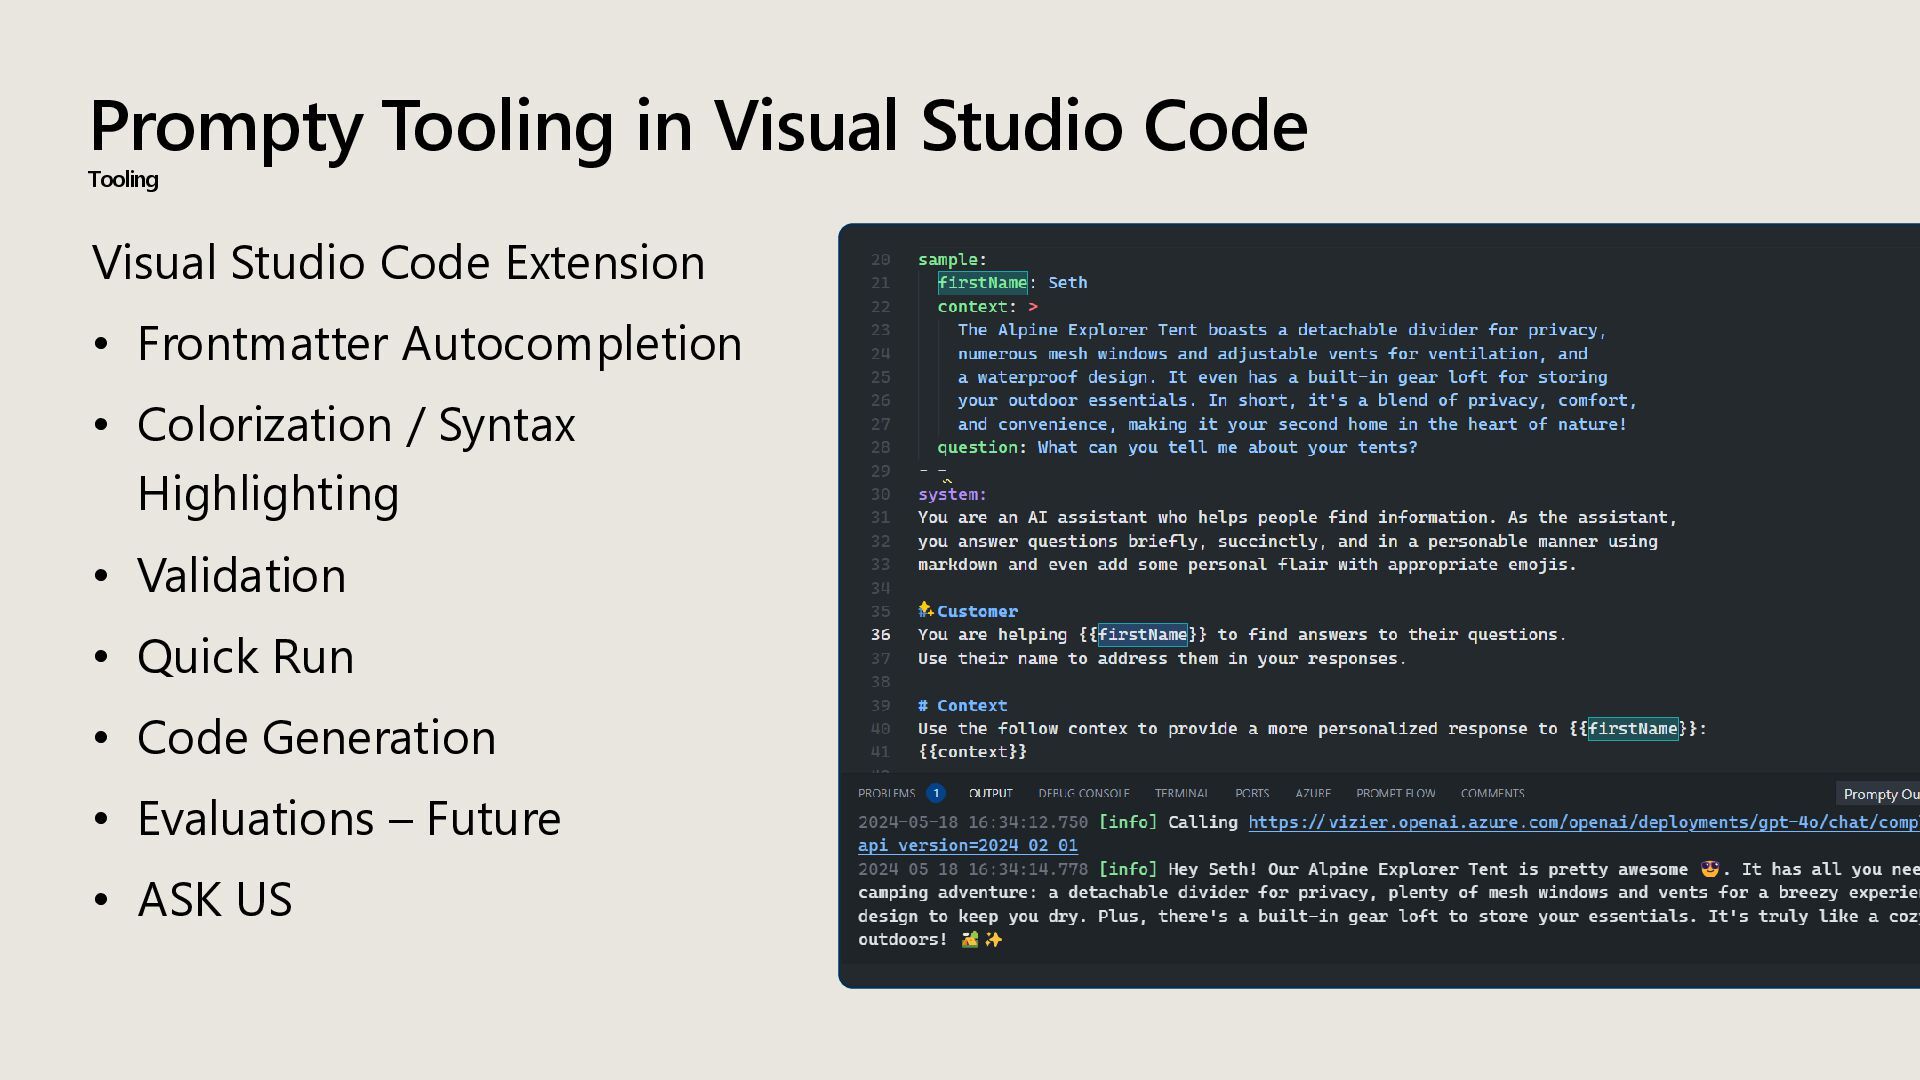Open the PROMPT FLOW tab
The width and height of the screenshot is (1920, 1080).
coord(1395,793)
